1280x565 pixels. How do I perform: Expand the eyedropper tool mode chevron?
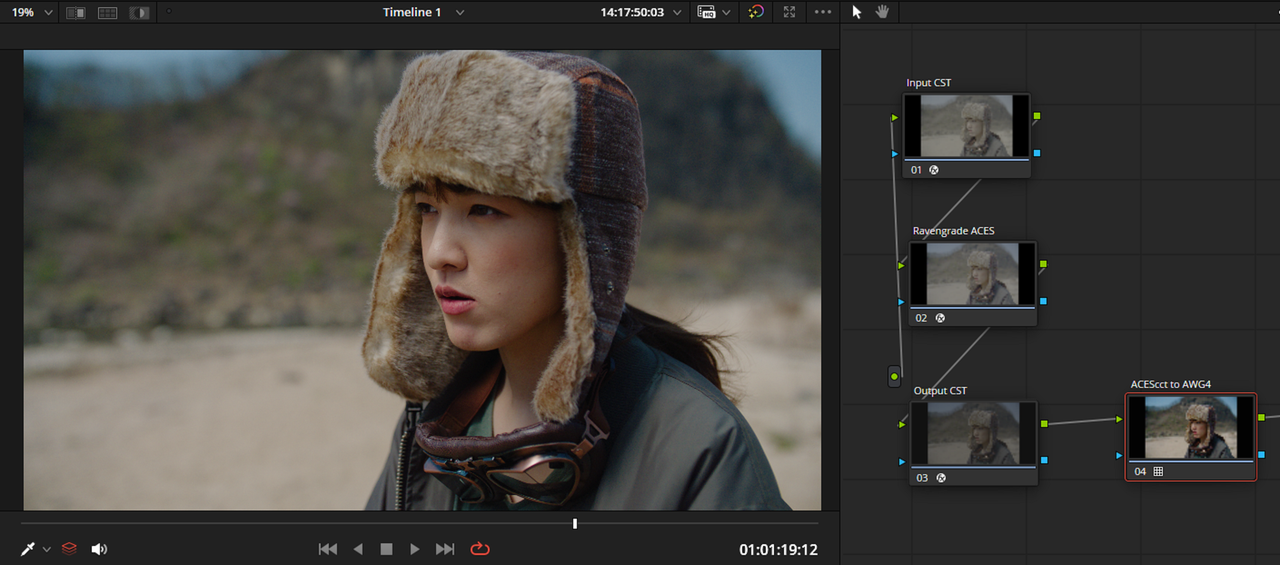46,549
